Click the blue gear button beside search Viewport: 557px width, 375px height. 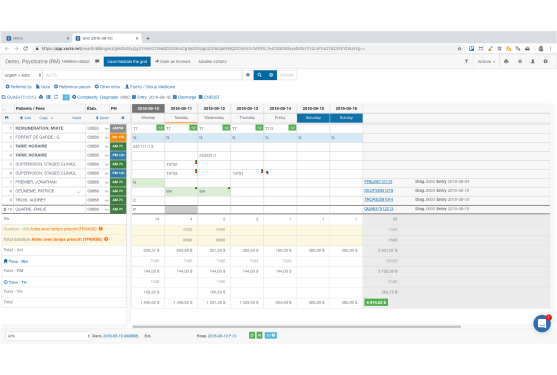(271, 75)
